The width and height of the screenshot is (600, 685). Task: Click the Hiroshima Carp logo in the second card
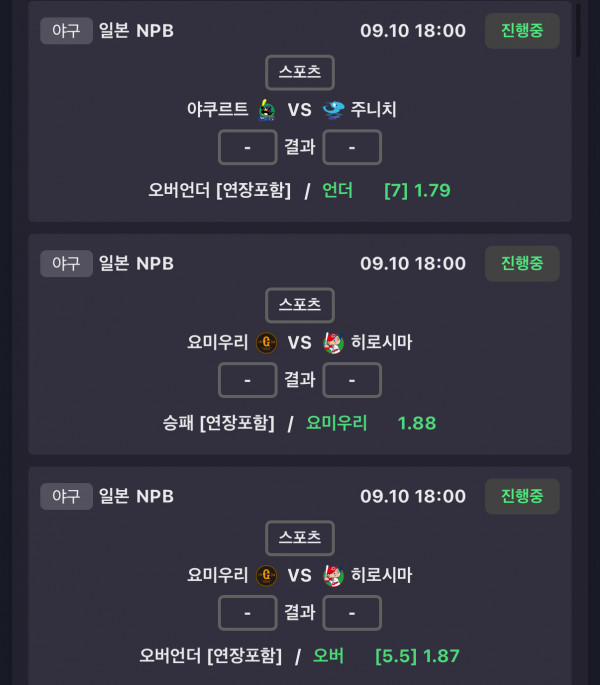pos(333,342)
